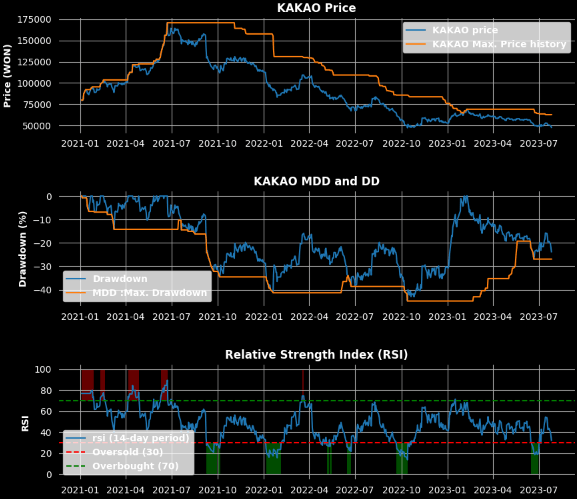
Task: Click the 2023-04 date label under the drawdown chart
Action: (x=493, y=317)
